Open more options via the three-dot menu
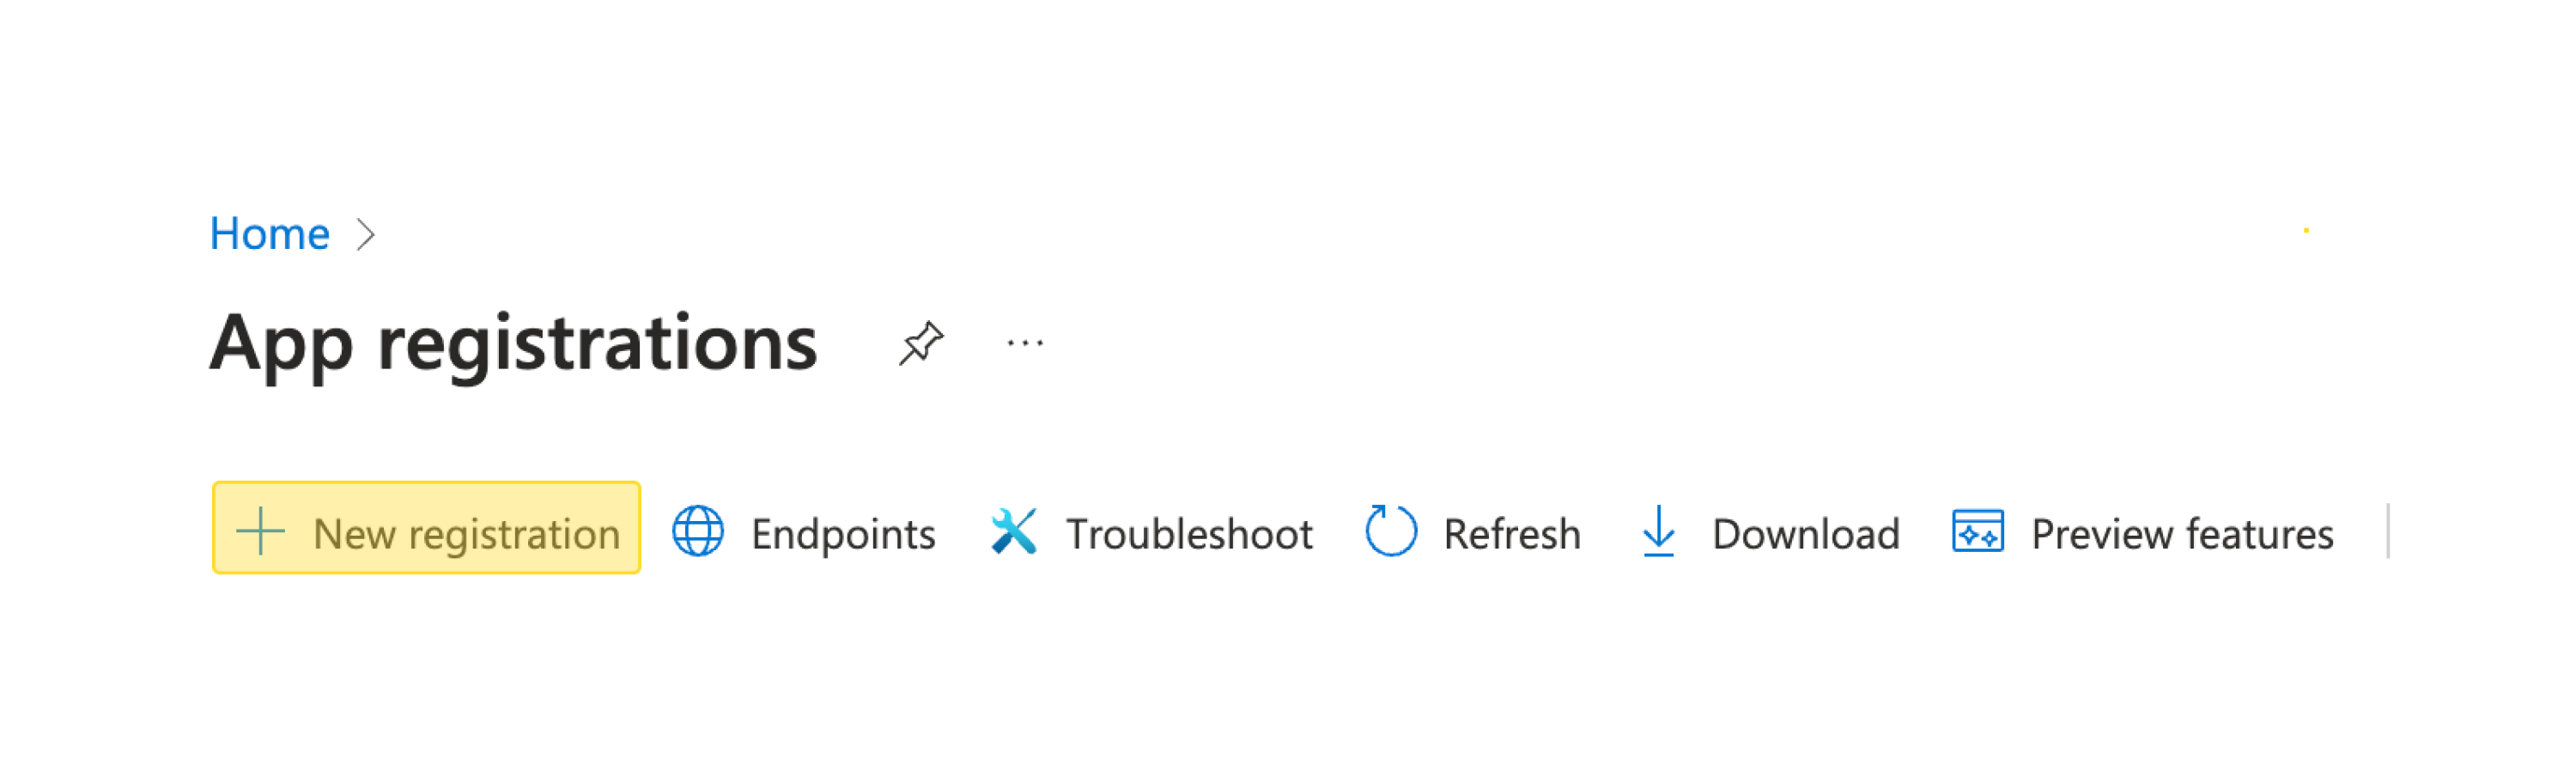 (1024, 345)
